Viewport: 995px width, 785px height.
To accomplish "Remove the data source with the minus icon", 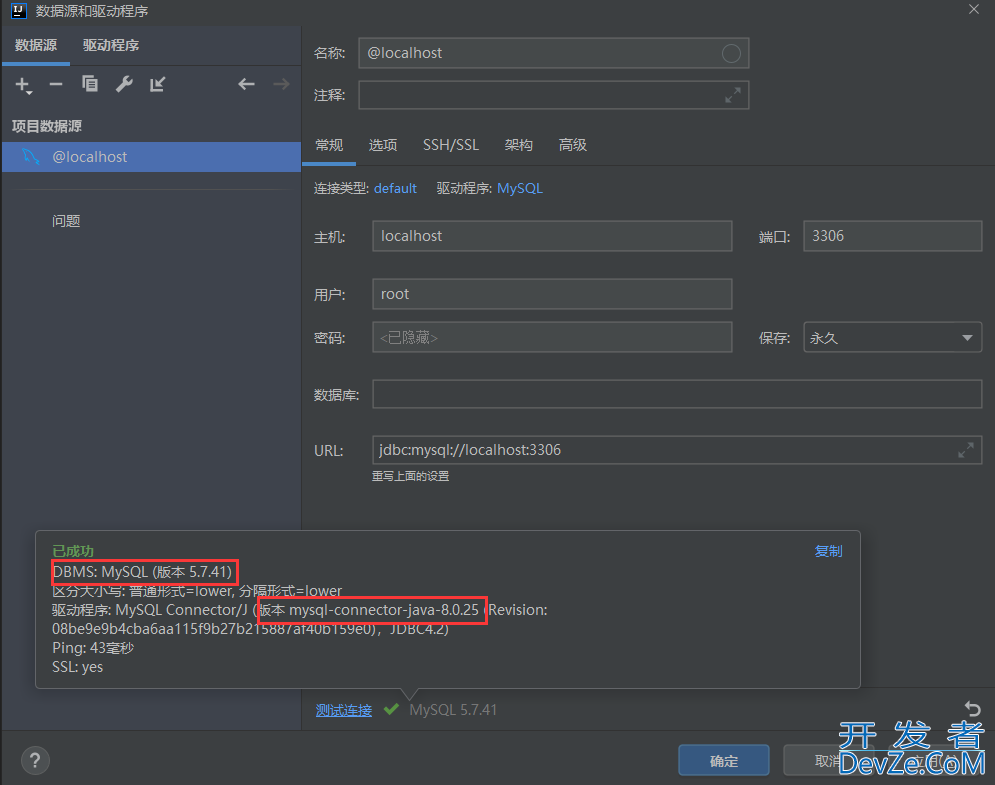I will (56, 84).
